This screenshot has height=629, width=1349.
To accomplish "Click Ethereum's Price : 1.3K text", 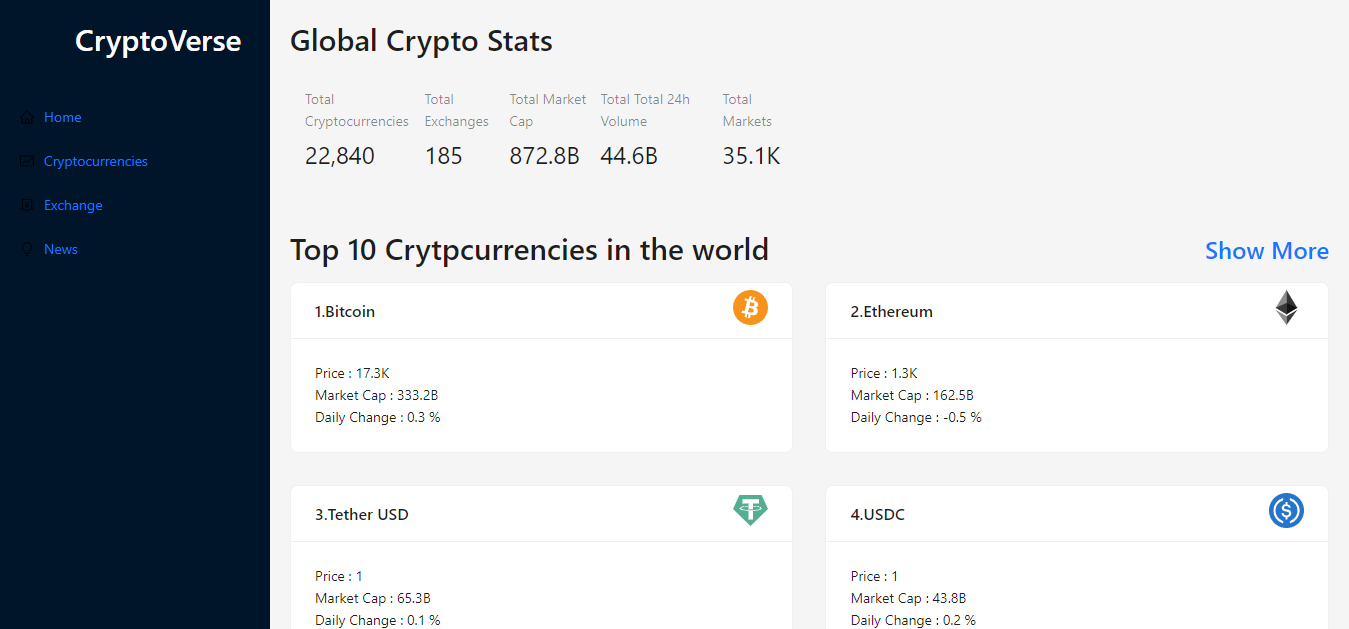I will point(884,374).
